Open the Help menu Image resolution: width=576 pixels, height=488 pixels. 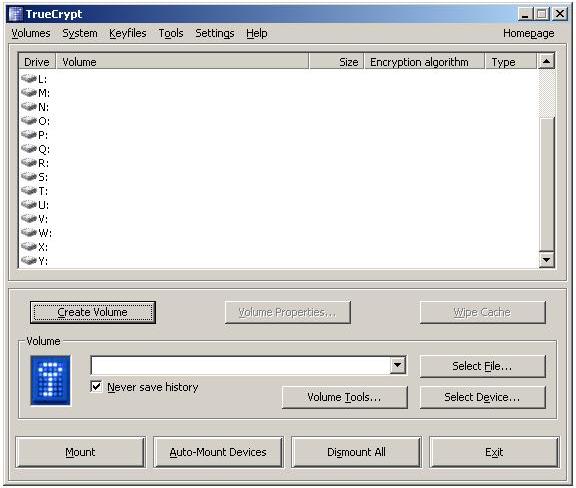[x=257, y=33]
